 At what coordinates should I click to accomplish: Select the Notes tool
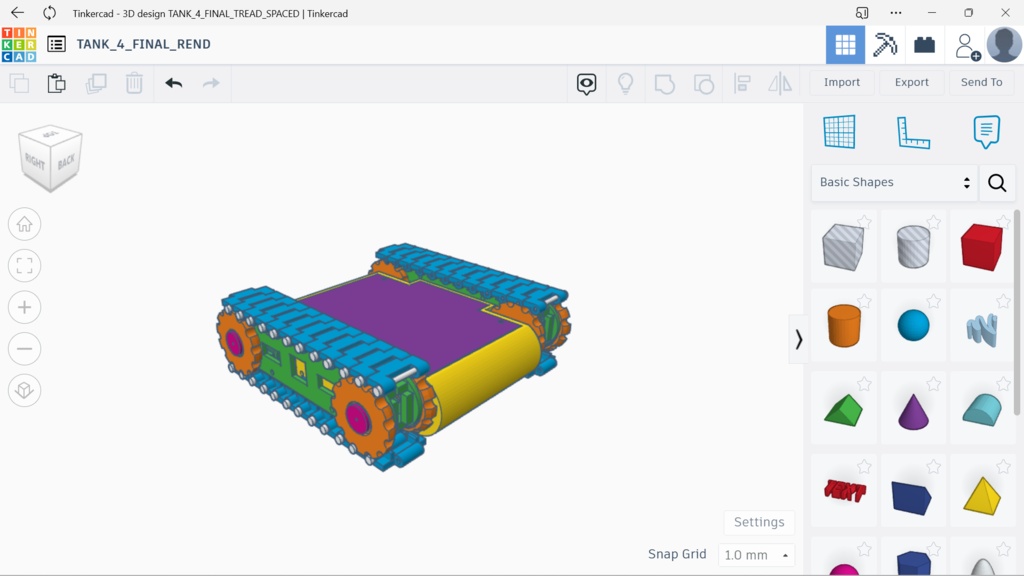[986, 132]
